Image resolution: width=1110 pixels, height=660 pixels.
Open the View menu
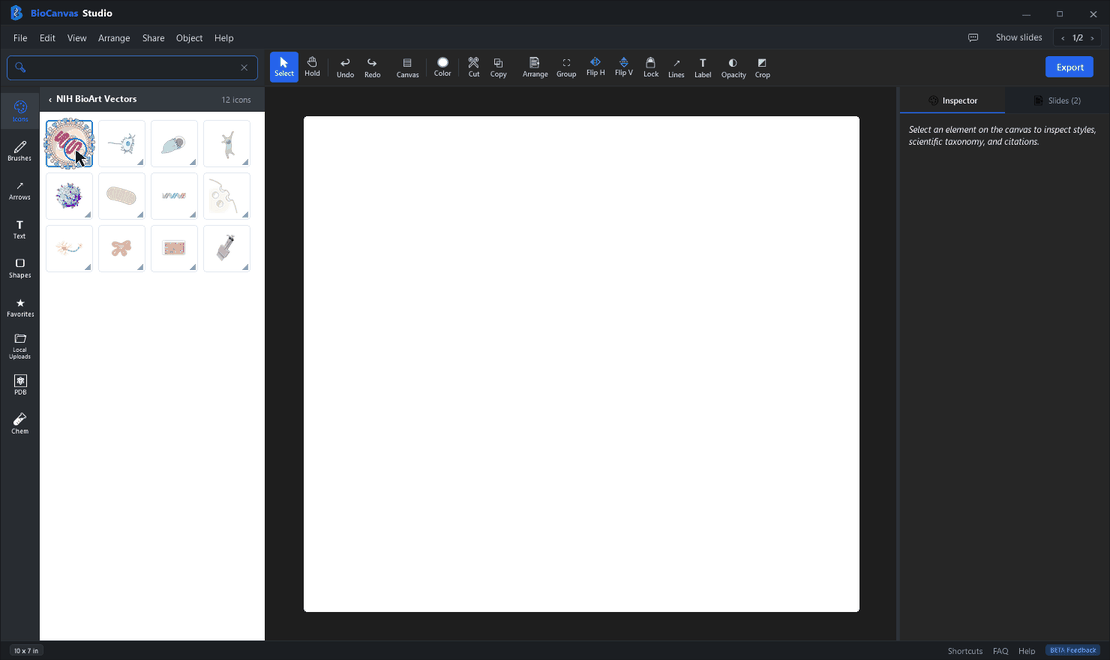[x=76, y=38]
